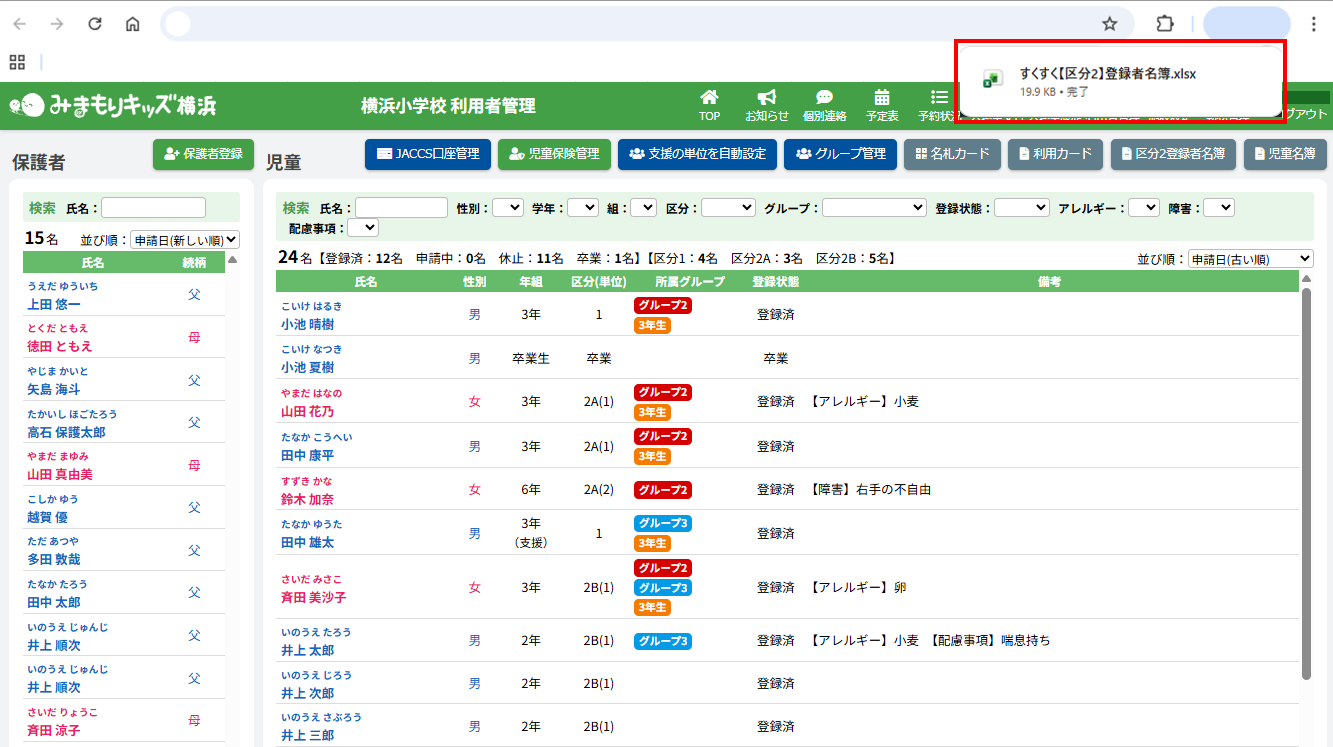
Task: Open the browser extensions puzzle icon
Action: 1164,24
